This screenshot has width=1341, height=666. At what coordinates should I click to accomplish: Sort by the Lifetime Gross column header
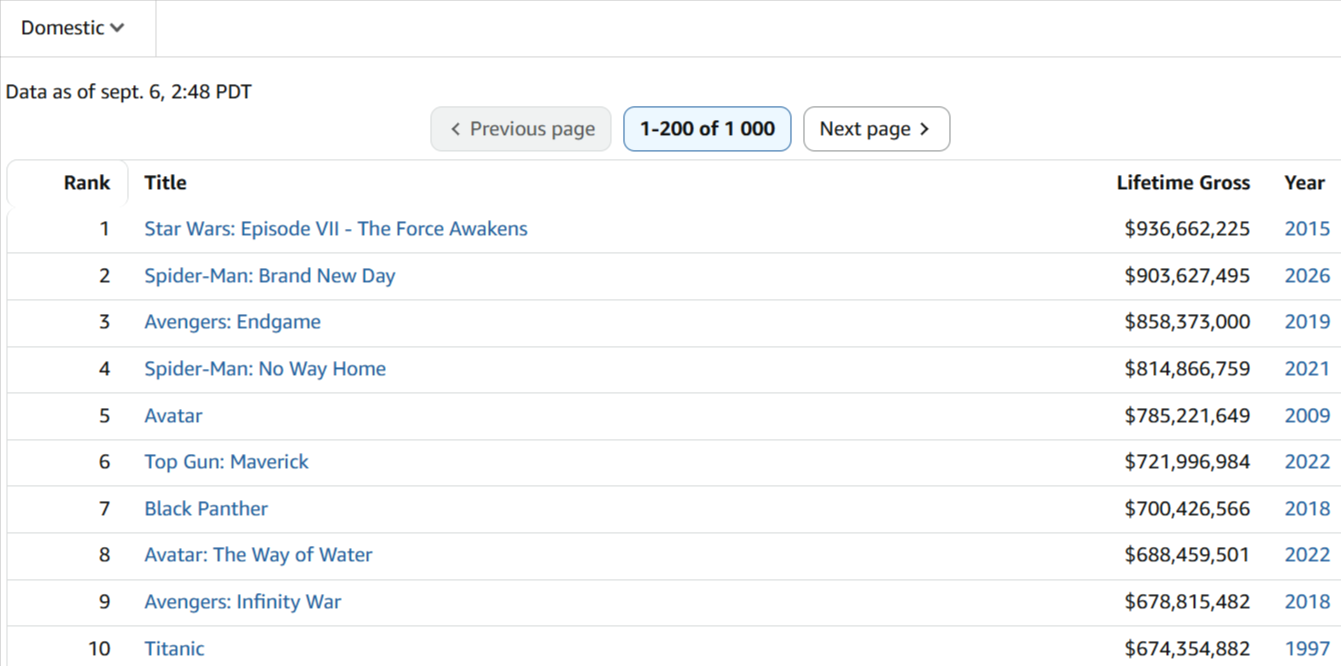[x=1183, y=183]
